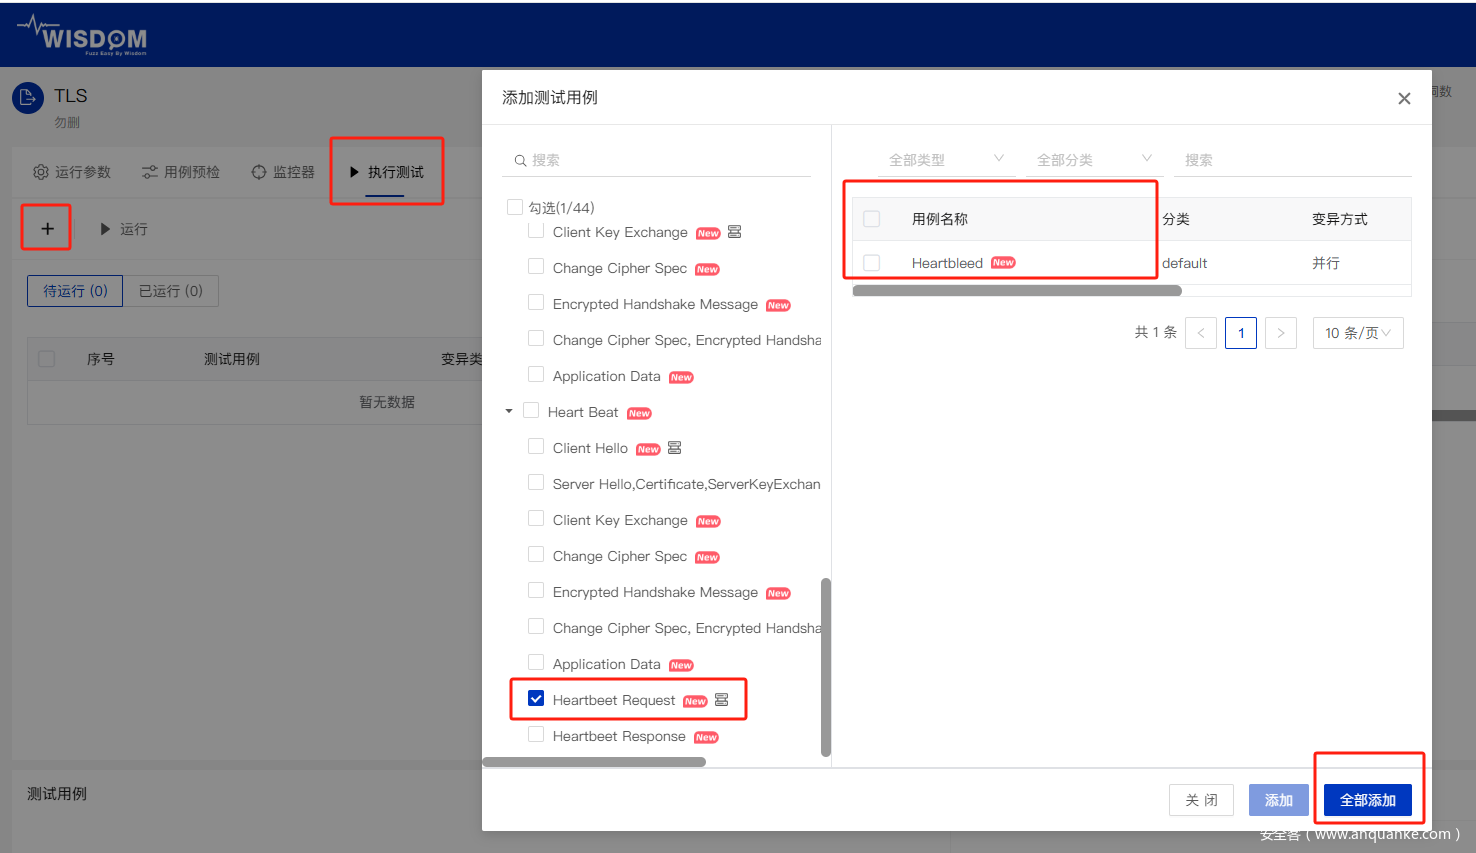Show the 已运行 (0) list

click(171, 291)
